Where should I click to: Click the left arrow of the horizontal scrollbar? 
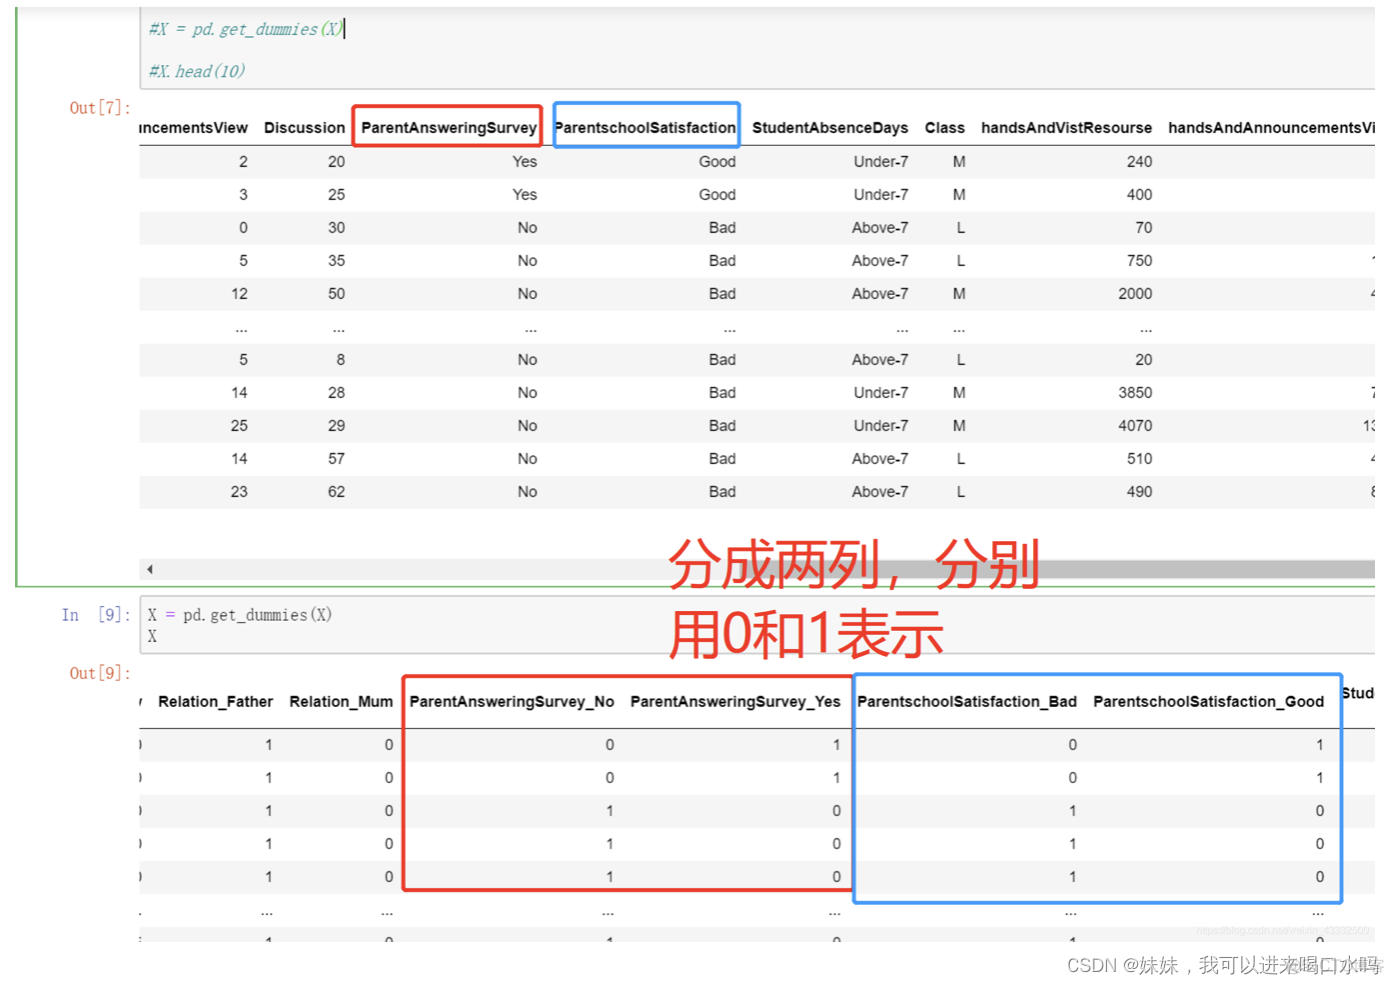[150, 569]
